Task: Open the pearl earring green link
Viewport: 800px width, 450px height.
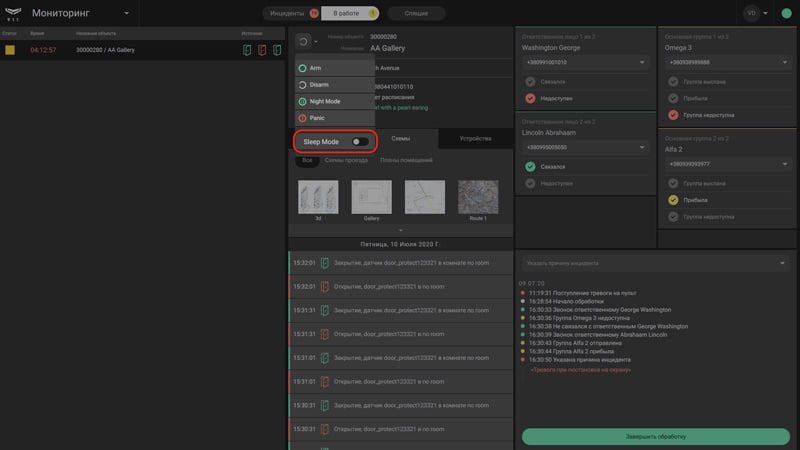Action: point(401,108)
